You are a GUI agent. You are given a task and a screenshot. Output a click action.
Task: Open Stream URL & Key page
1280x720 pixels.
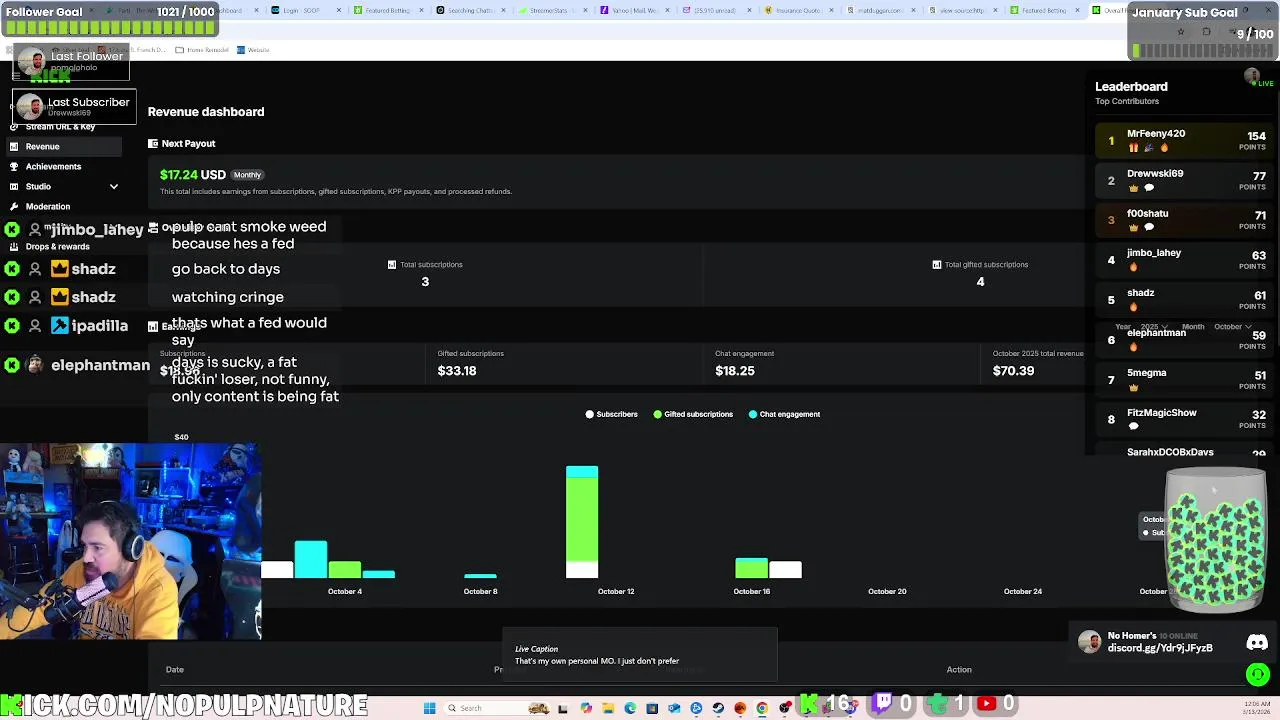pos(62,127)
